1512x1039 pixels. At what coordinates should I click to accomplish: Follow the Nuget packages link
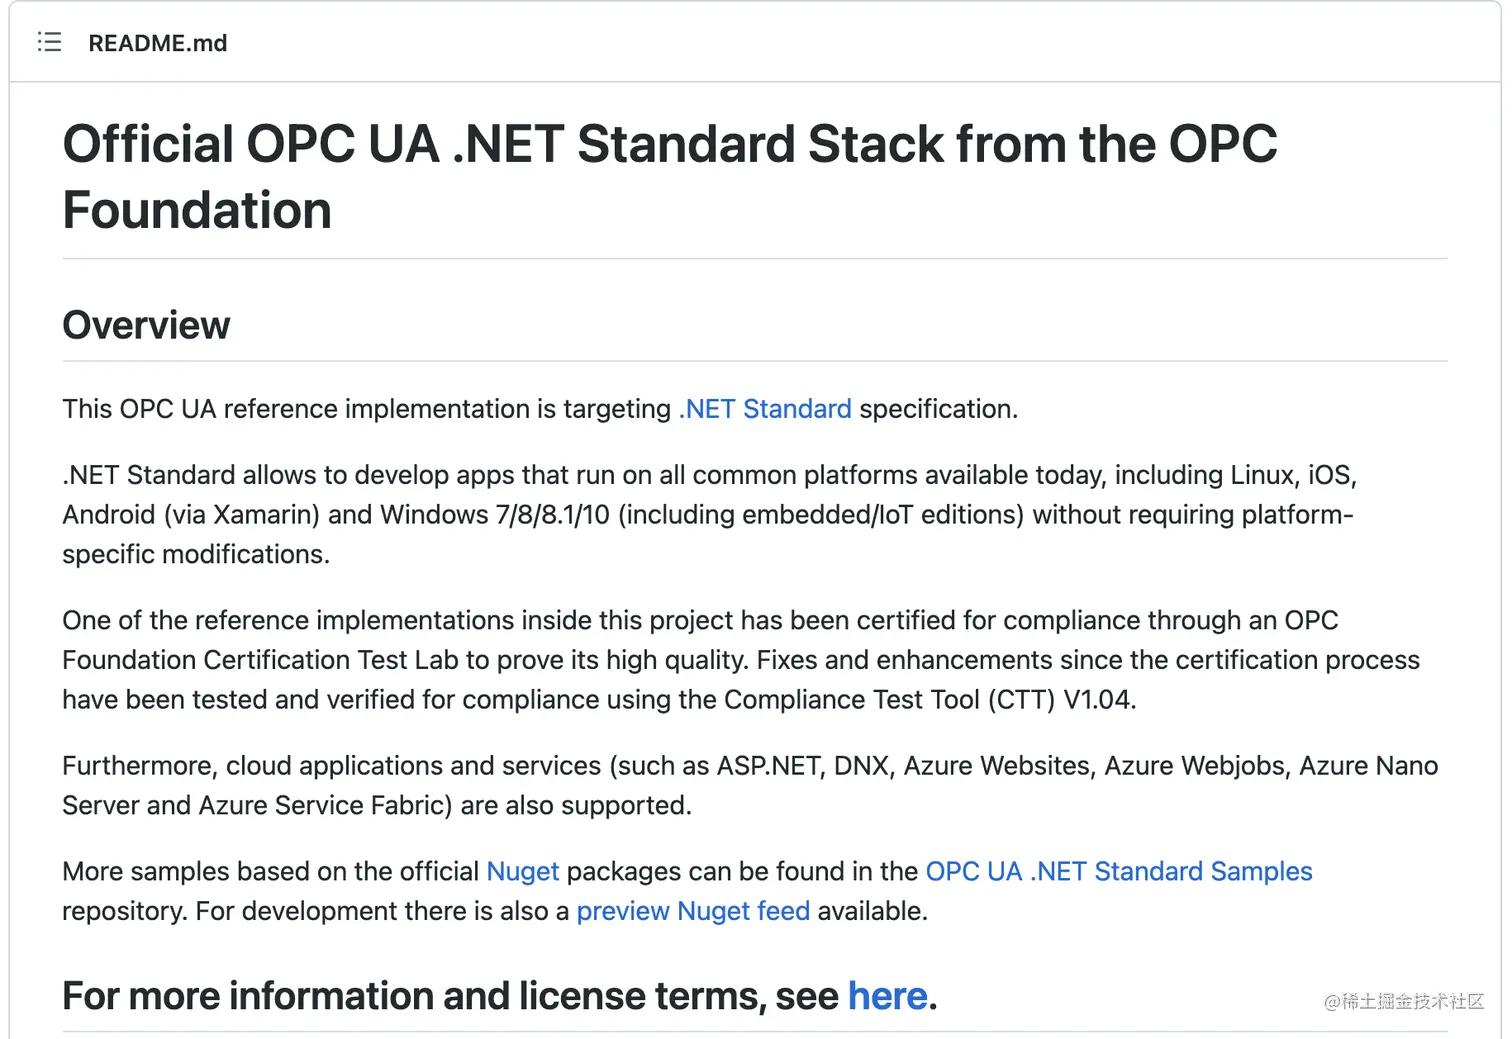[522, 871]
